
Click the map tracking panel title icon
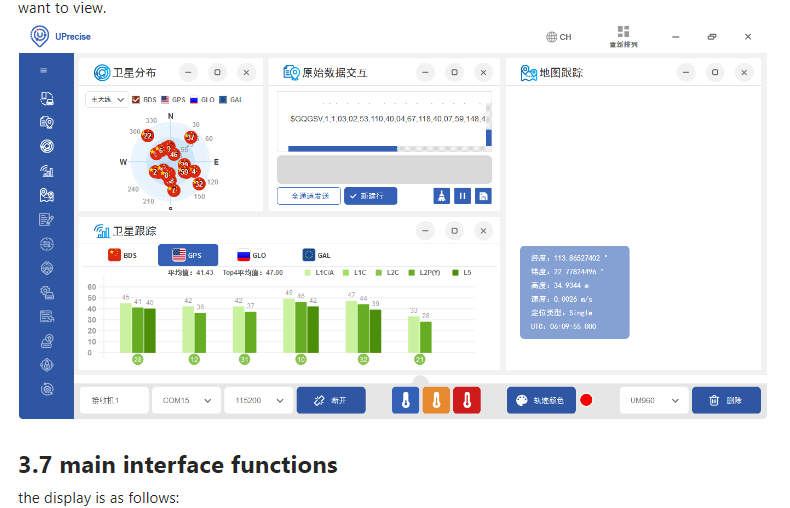[529, 73]
